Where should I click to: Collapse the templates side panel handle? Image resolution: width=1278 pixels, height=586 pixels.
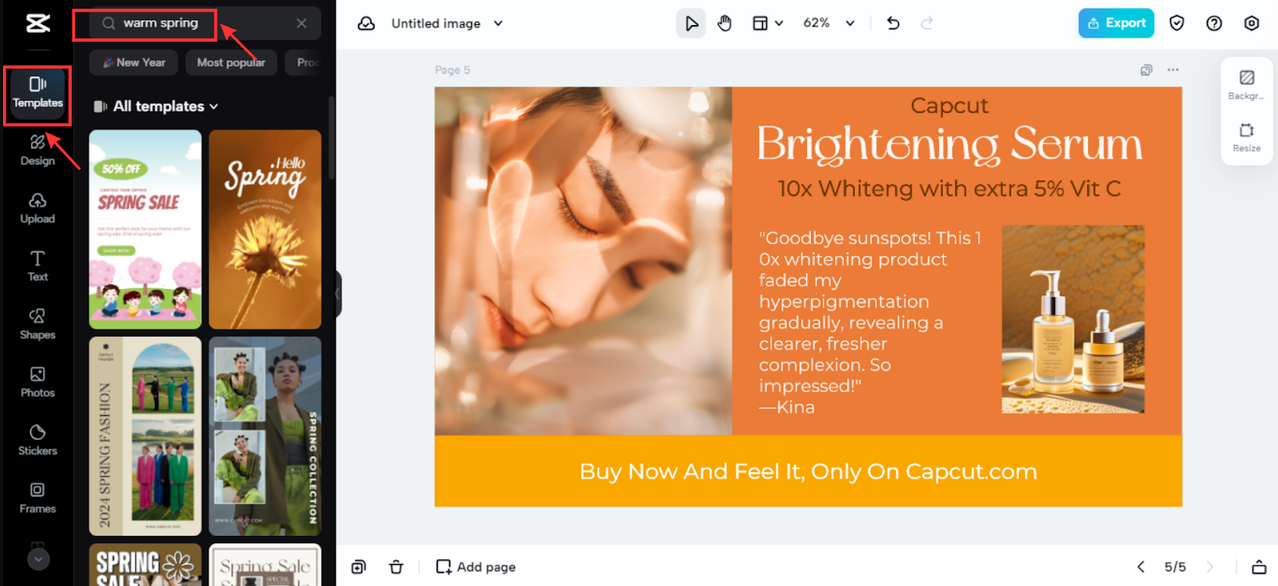(338, 294)
